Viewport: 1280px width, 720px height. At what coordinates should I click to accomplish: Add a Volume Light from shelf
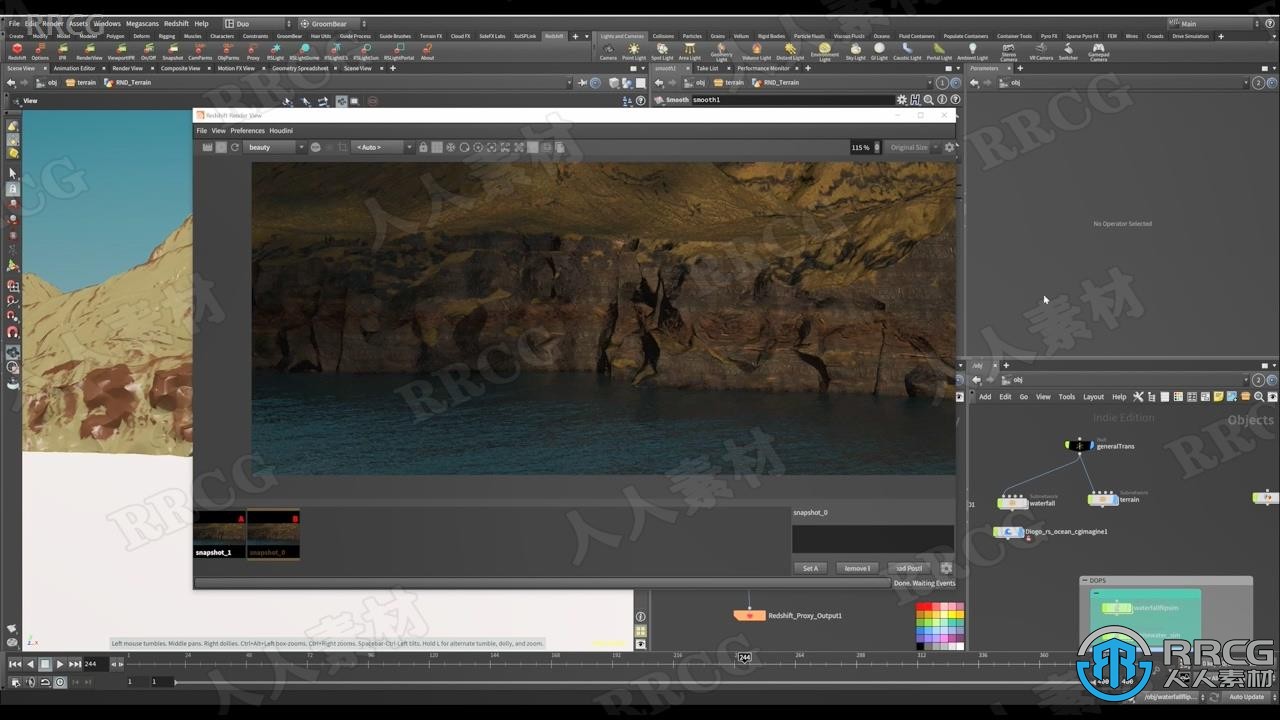(x=756, y=50)
